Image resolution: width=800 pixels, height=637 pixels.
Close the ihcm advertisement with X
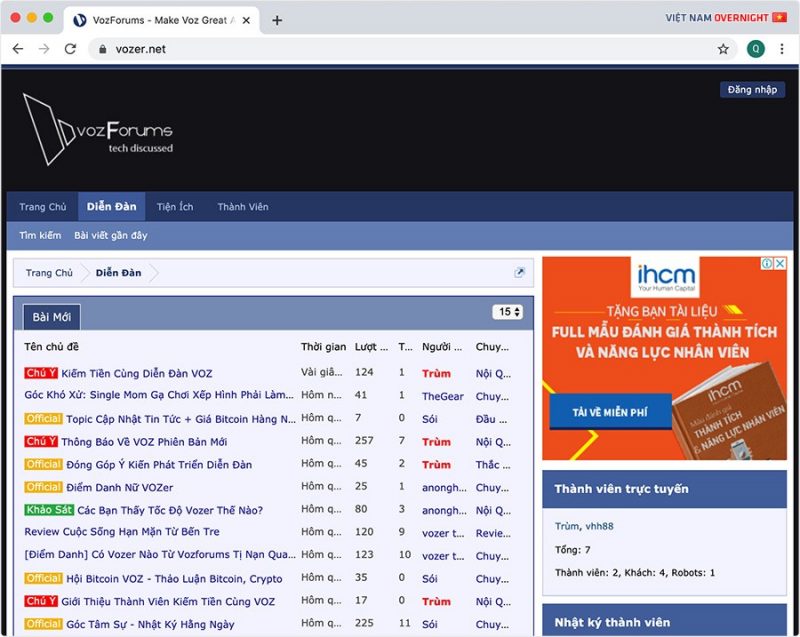[x=780, y=264]
